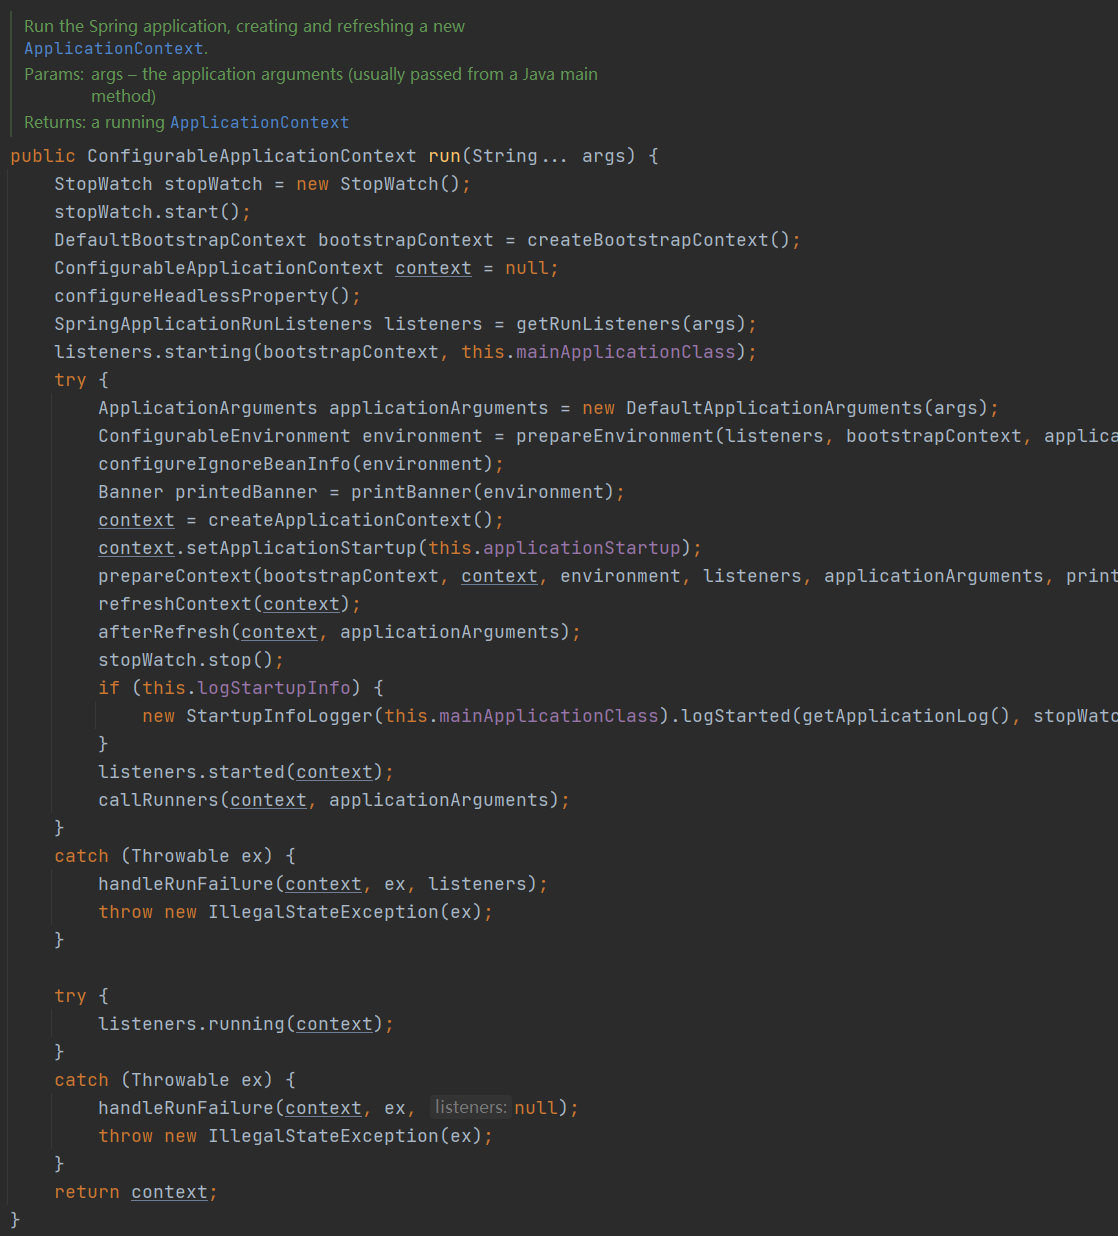The height and width of the screenshot is (1236, 1118).
Task: Click the prepareContext method call
Action: tap(175, 576)
